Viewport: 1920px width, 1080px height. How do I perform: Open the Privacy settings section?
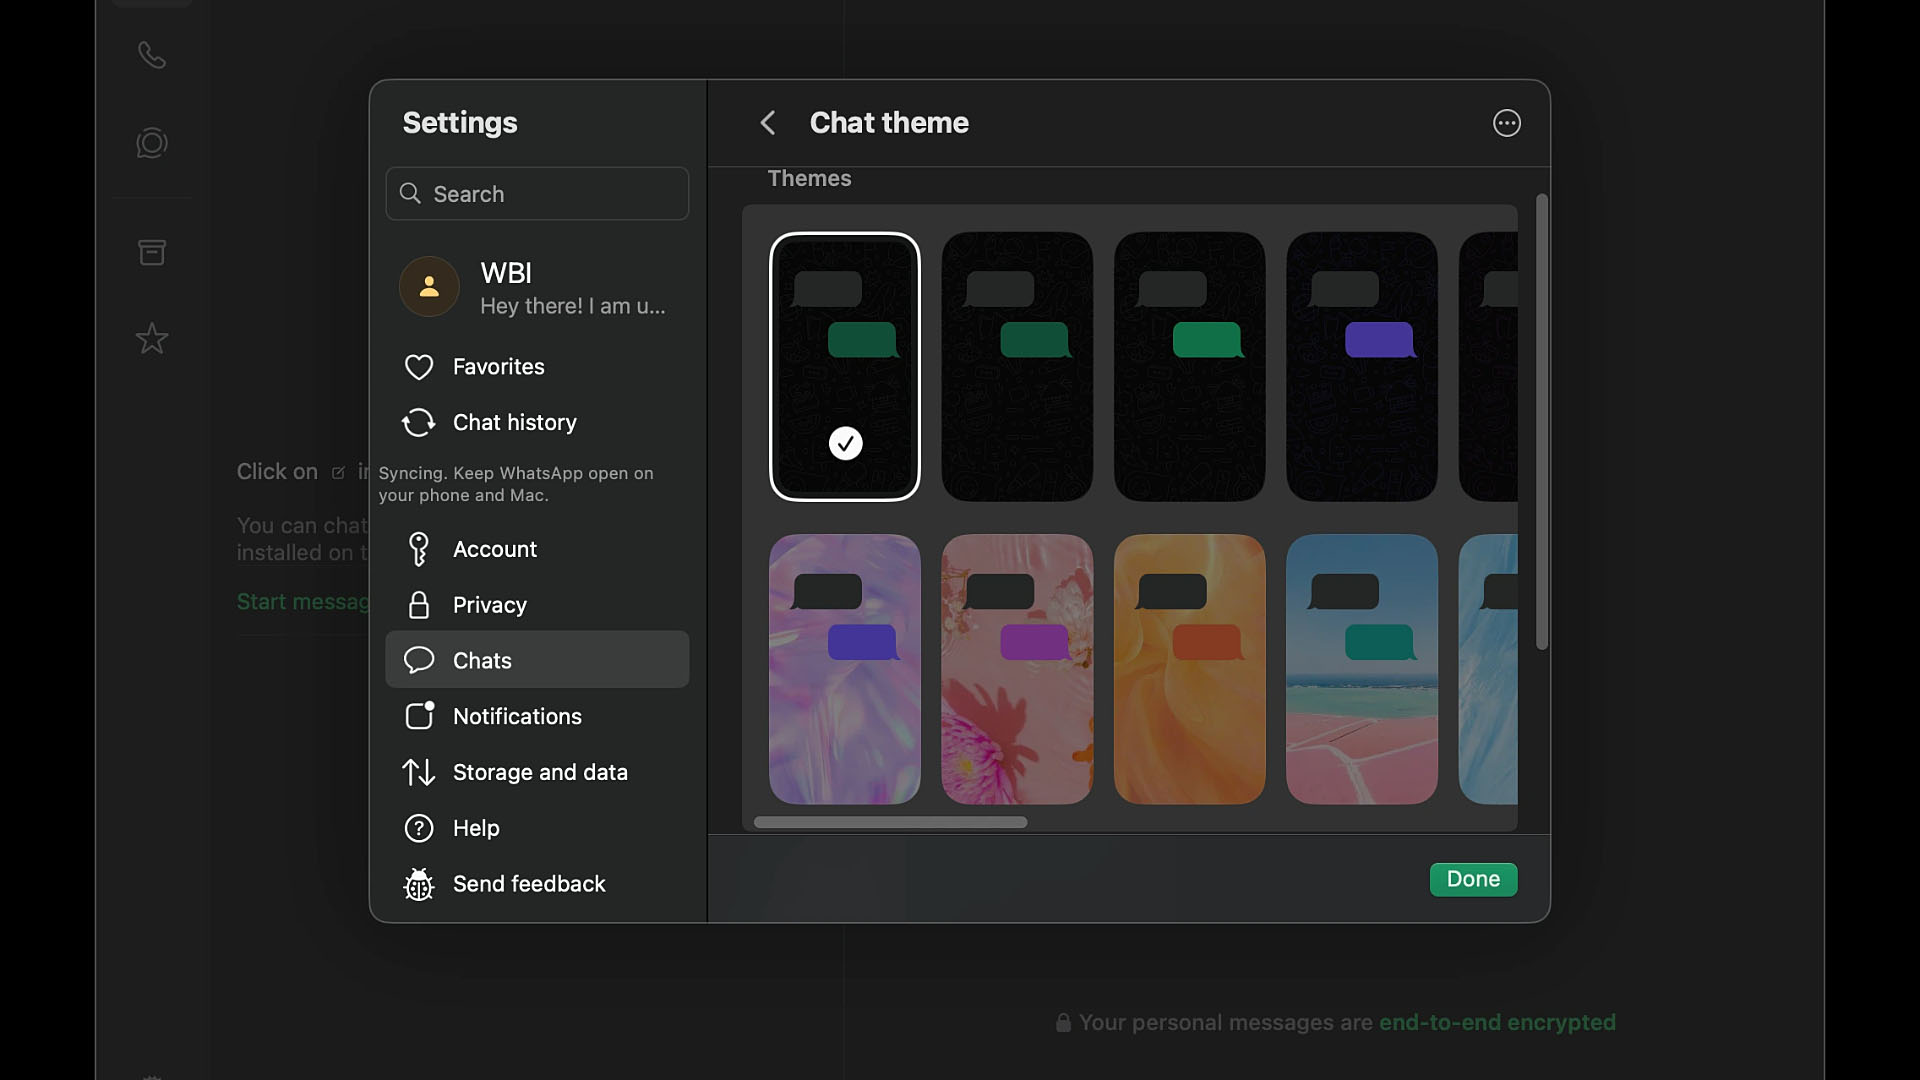click(x=489, y=605)
